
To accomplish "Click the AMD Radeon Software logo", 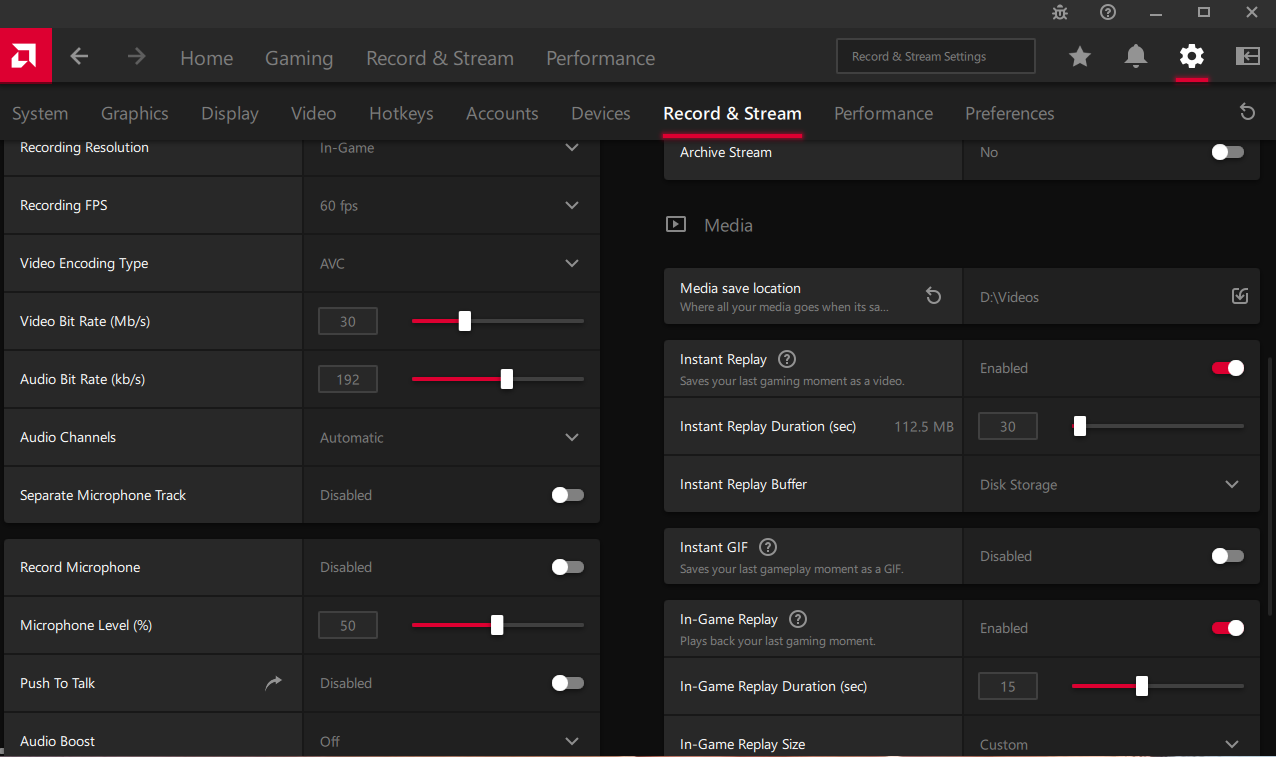I will click(x=25, y=56).
